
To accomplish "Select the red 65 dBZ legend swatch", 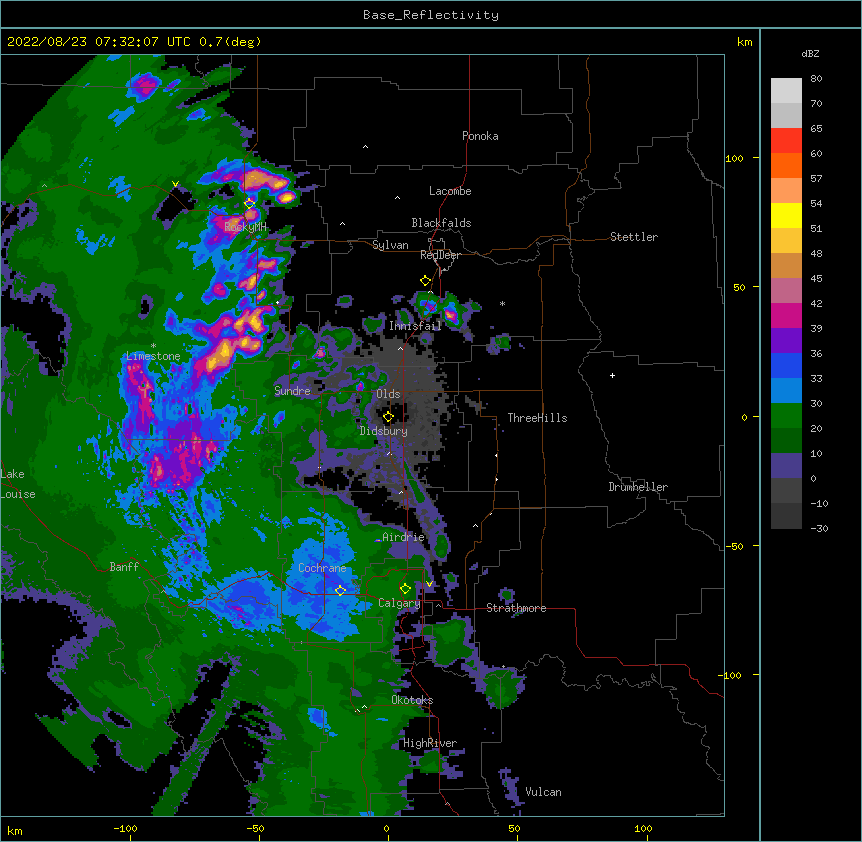I will (x=786, y=141).
